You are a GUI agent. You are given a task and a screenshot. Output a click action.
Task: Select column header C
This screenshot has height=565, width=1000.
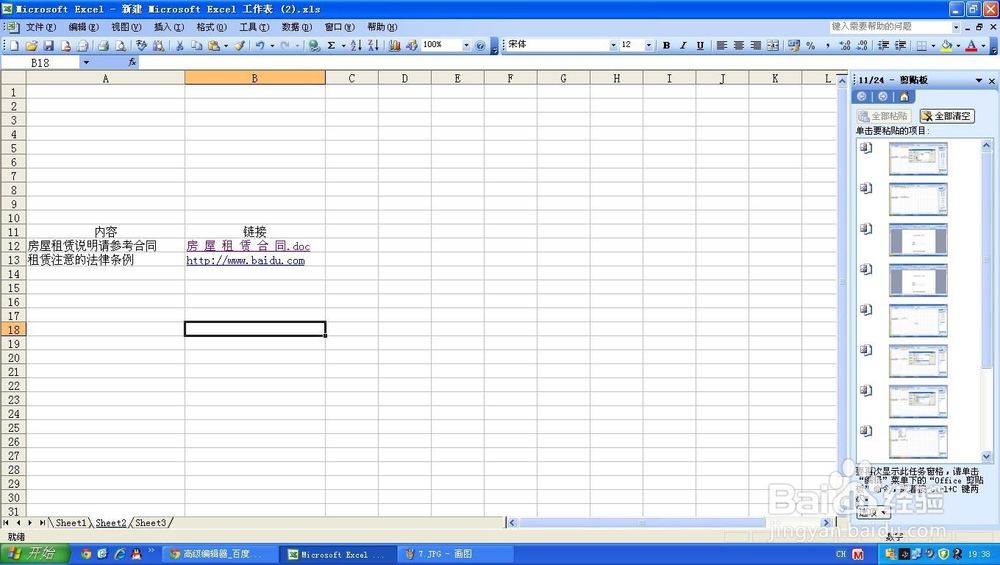pyautogui.click(x=351, y=78)
